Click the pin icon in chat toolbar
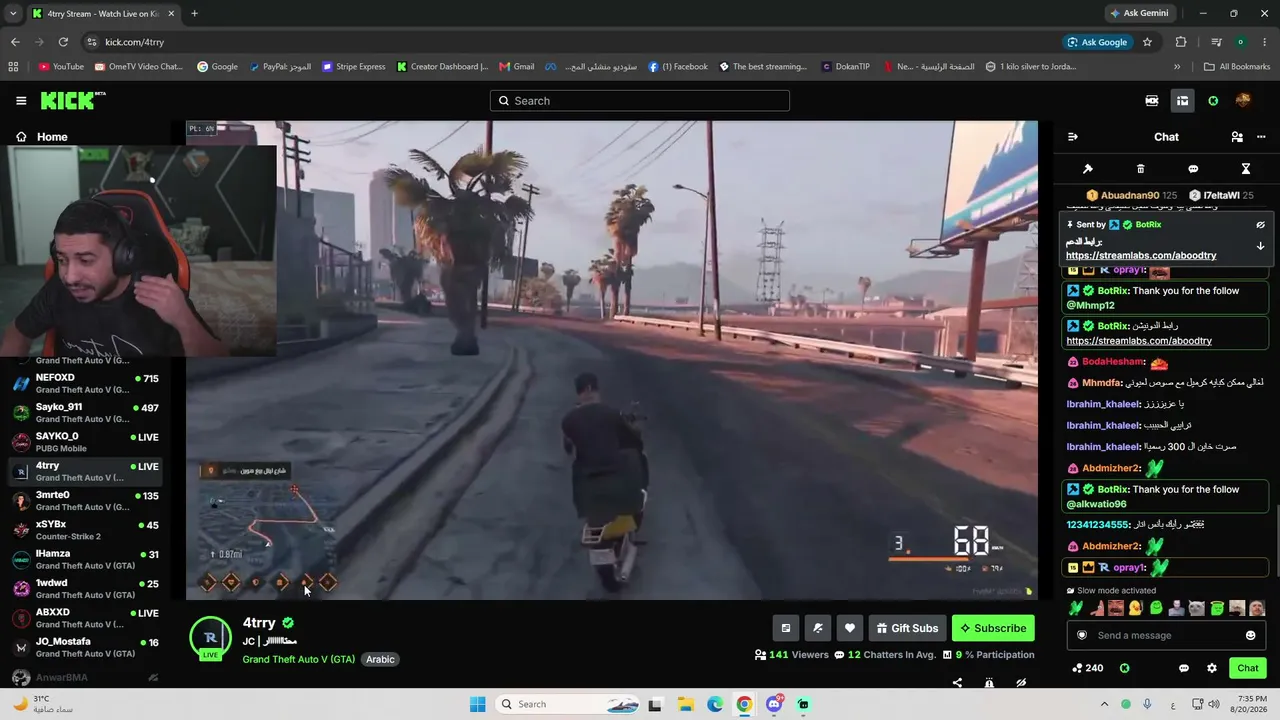Viewport: 1280px width, 720px height. (x=1088, y=169)
